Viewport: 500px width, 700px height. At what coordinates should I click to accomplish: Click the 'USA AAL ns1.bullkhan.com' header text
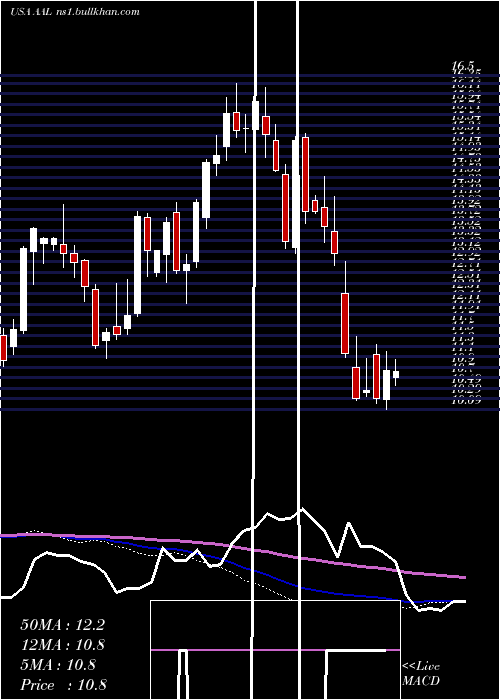(75, 12)
